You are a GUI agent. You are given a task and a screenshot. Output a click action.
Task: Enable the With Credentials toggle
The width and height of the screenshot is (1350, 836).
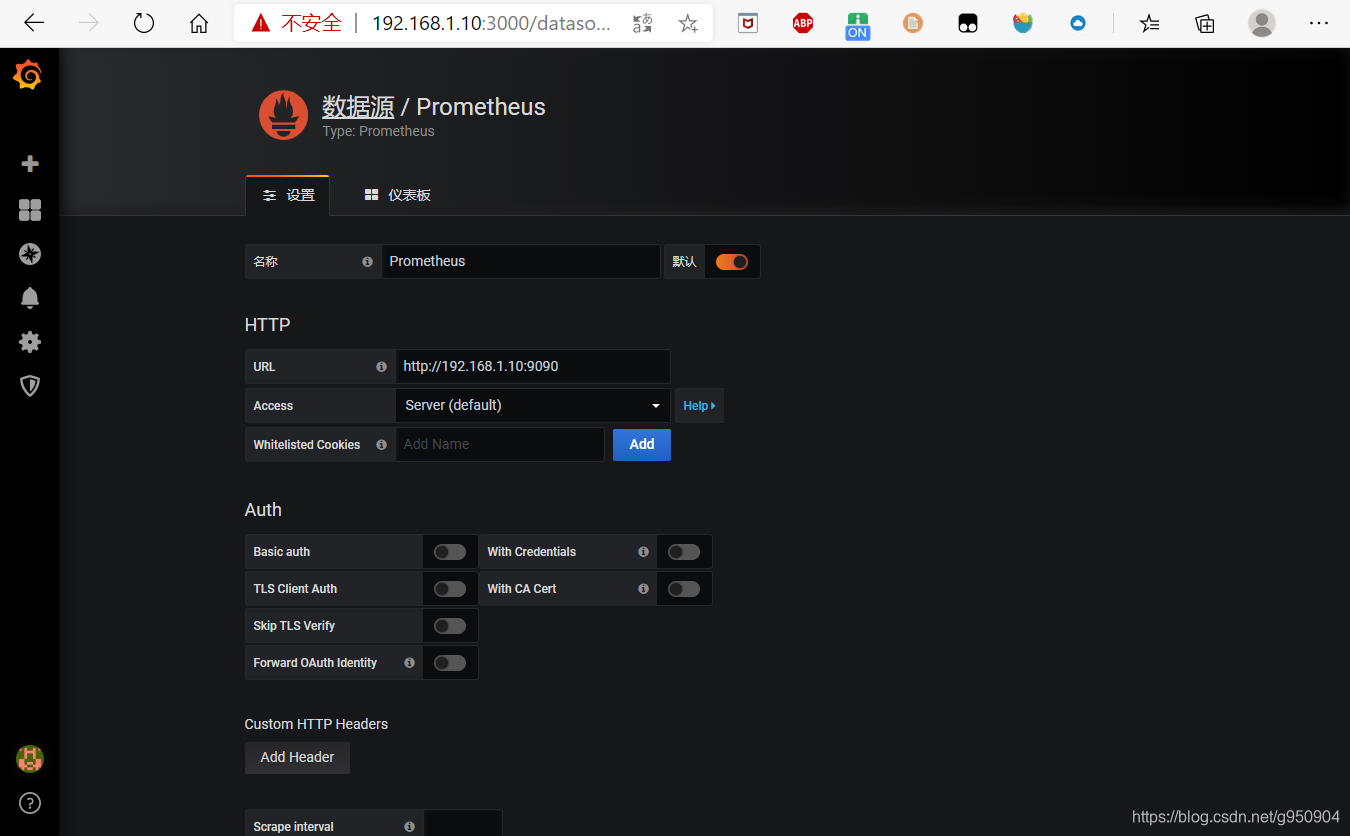(x=684, y=552)
